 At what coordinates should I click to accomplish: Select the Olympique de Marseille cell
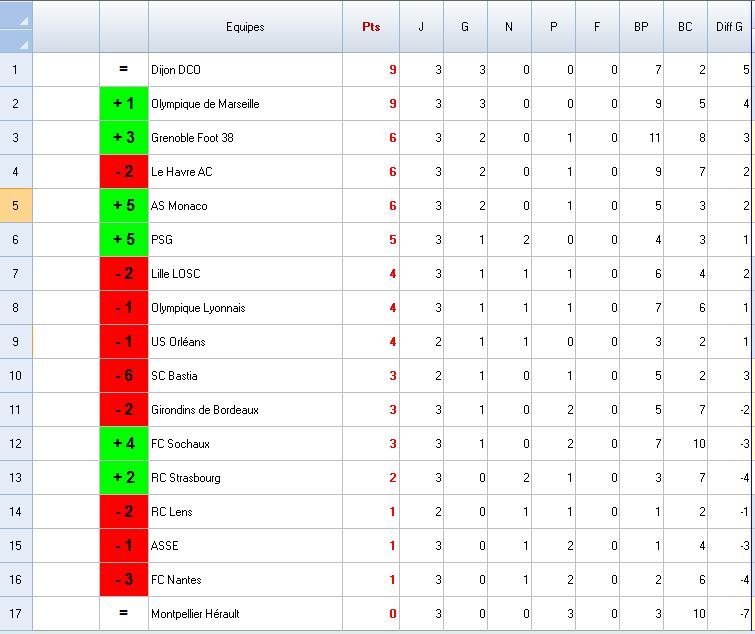pos(245,104)
